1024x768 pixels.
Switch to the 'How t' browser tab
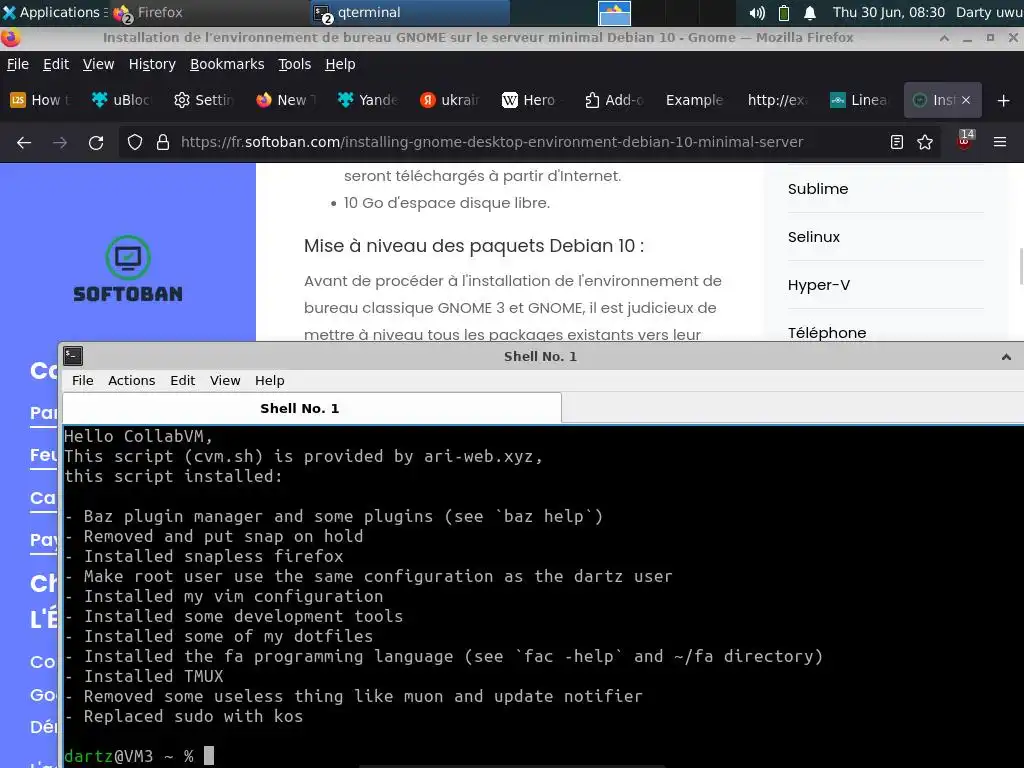[x=41, y=100]
